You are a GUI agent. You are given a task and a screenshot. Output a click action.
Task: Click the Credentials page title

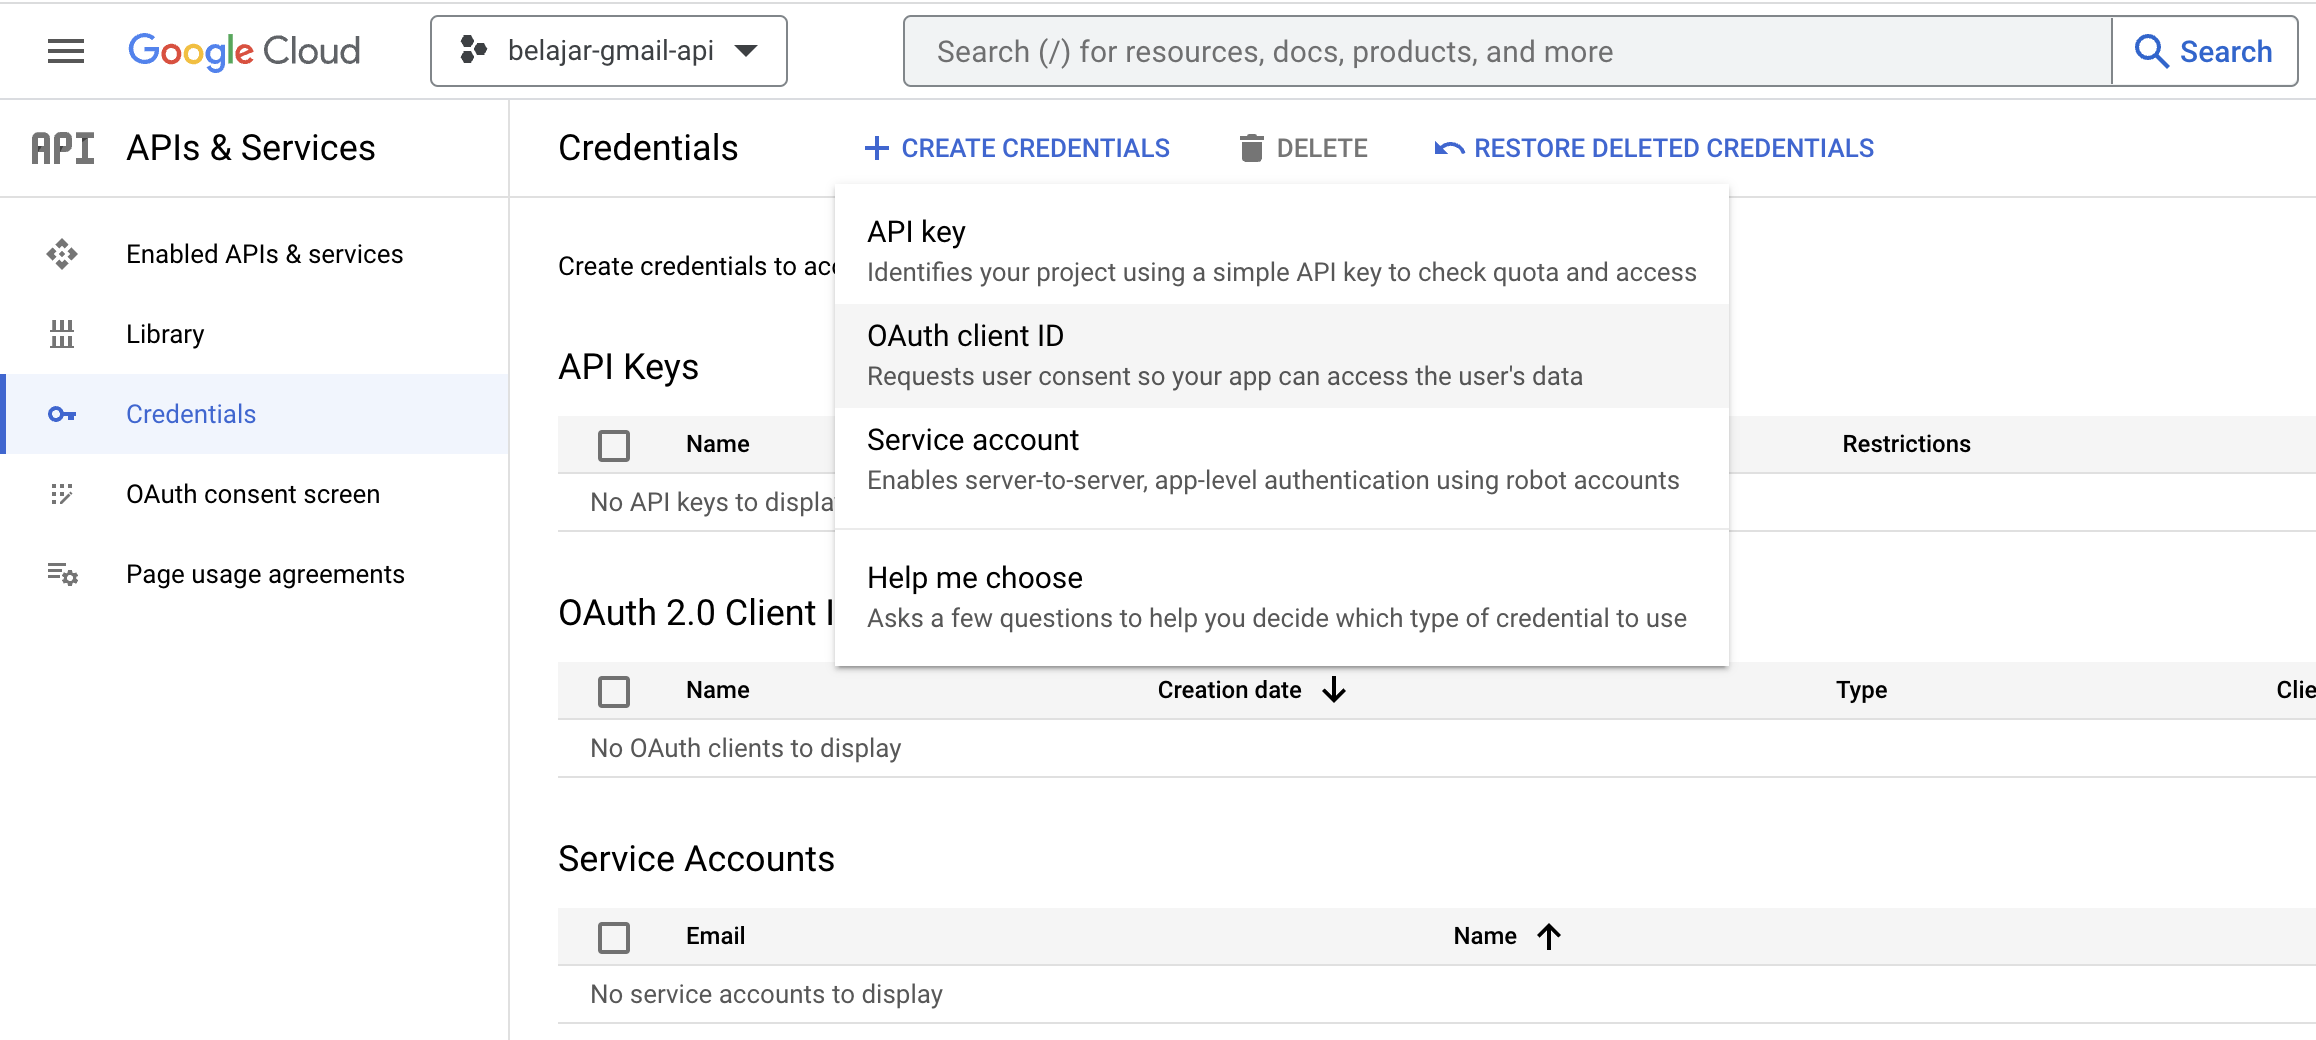pos(648,148)
